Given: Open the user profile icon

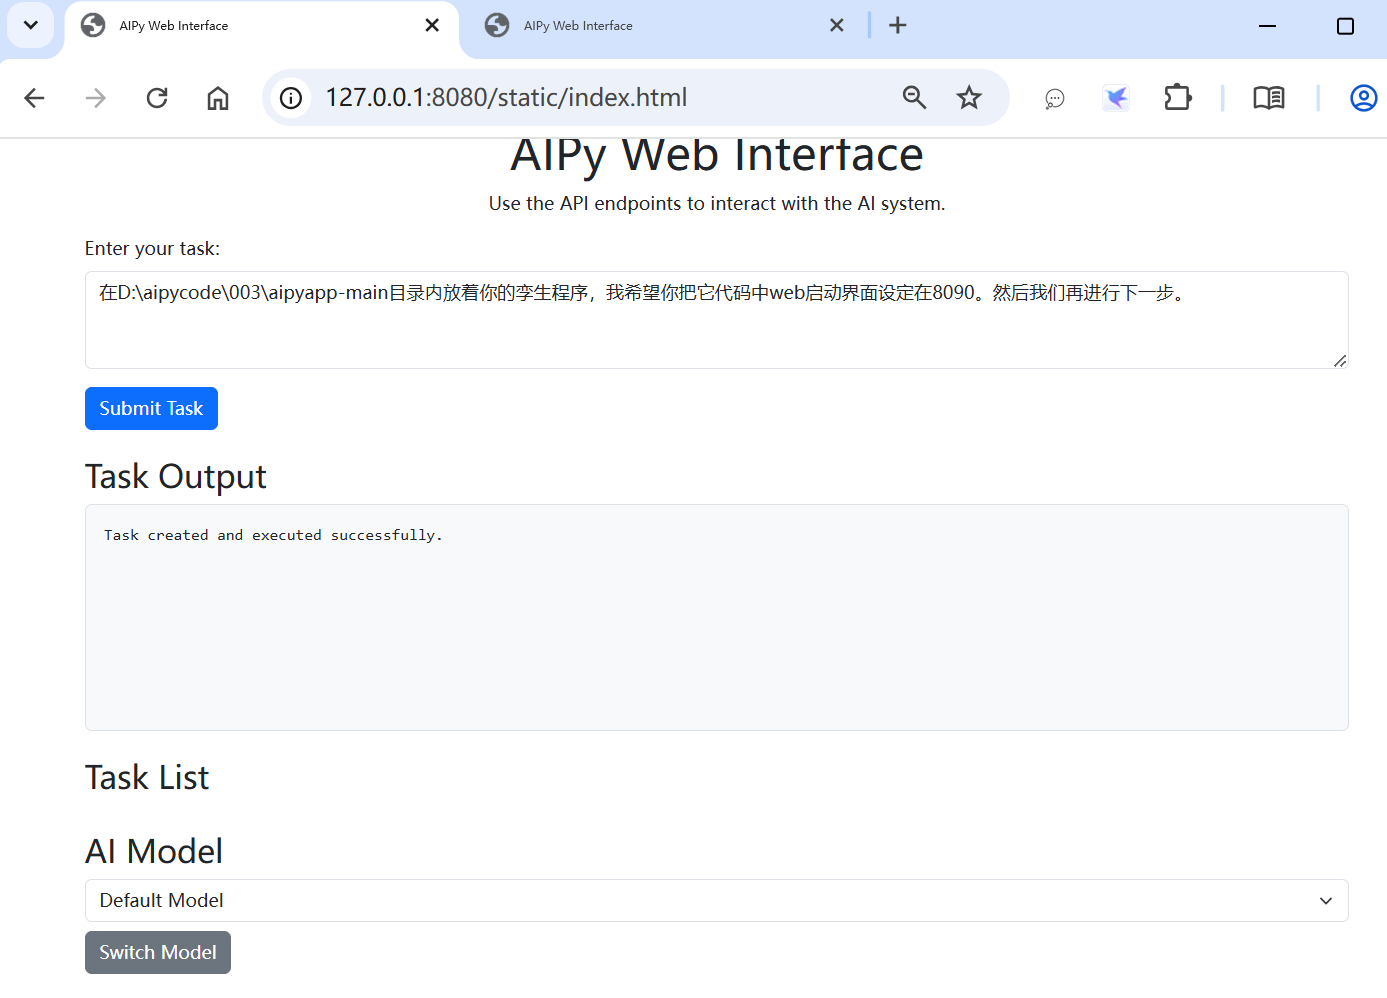Looking at the screenshot, I should click(1363, 98).
